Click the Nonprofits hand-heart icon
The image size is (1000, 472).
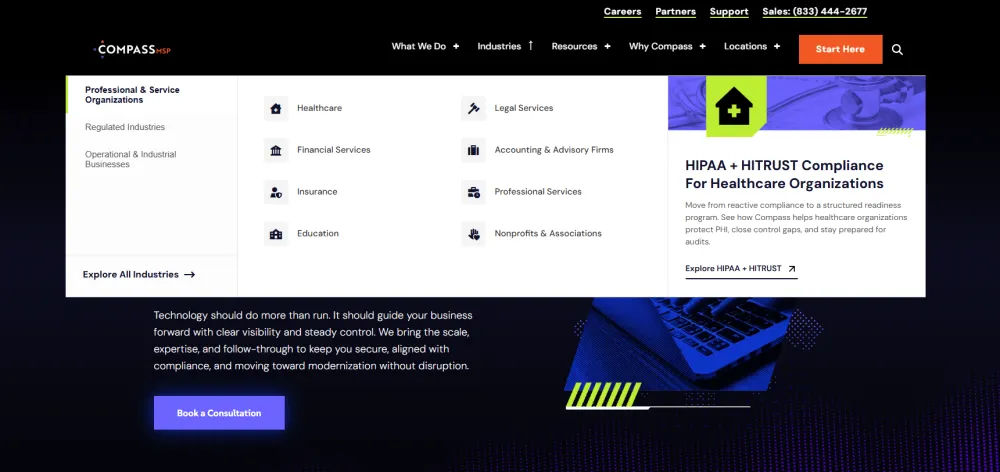[473, 234]
